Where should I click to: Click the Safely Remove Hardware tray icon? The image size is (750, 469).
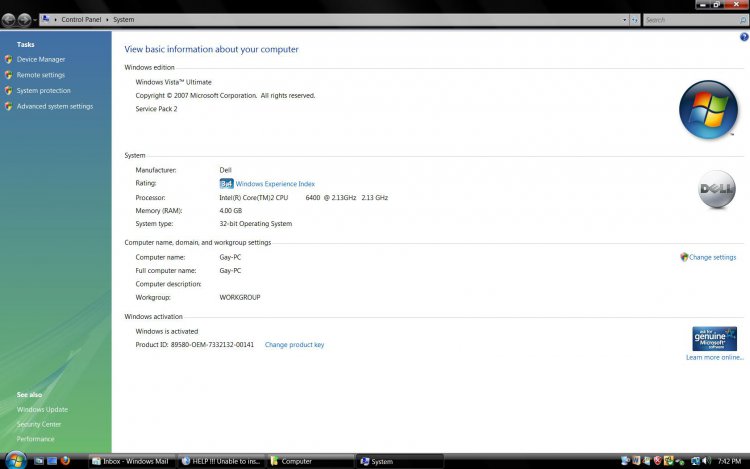pyautogui.click(x=680, y=461)
